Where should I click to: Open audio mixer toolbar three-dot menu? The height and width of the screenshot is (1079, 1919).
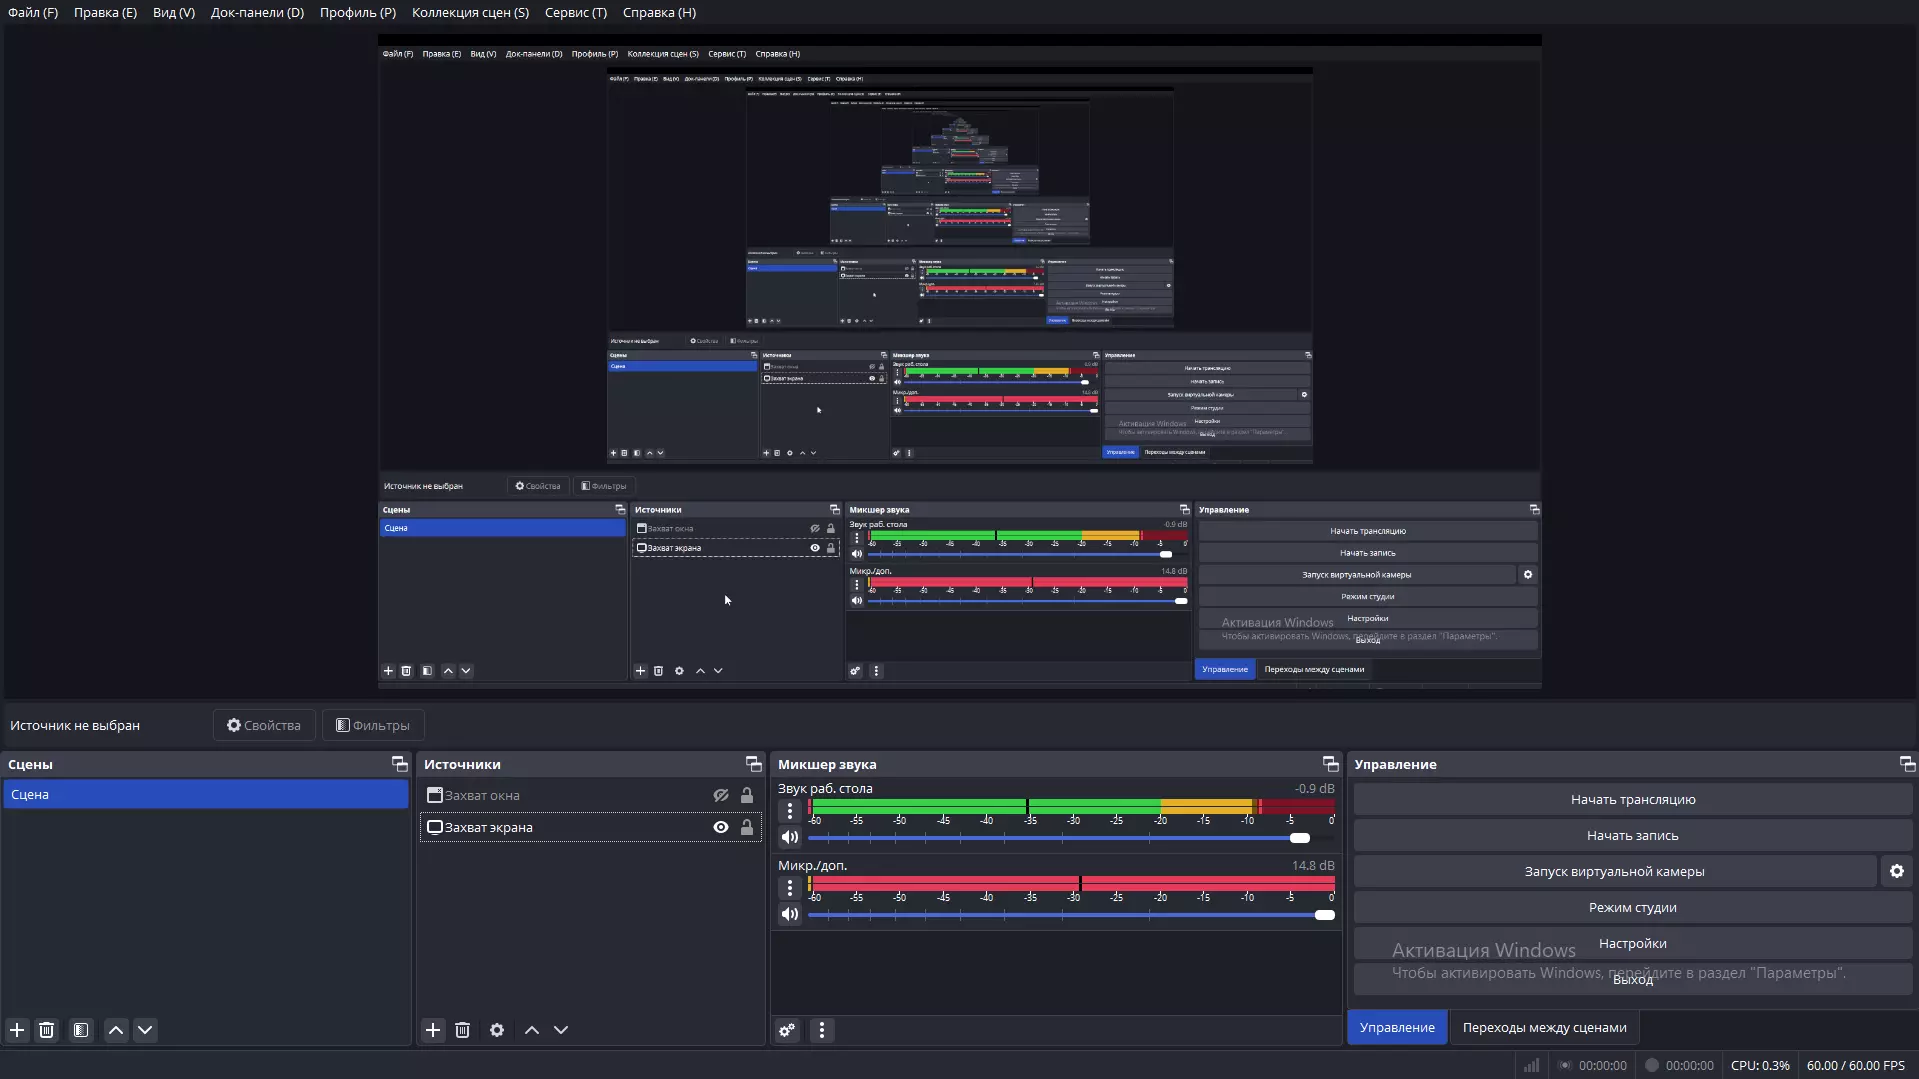coord(822,1030)
